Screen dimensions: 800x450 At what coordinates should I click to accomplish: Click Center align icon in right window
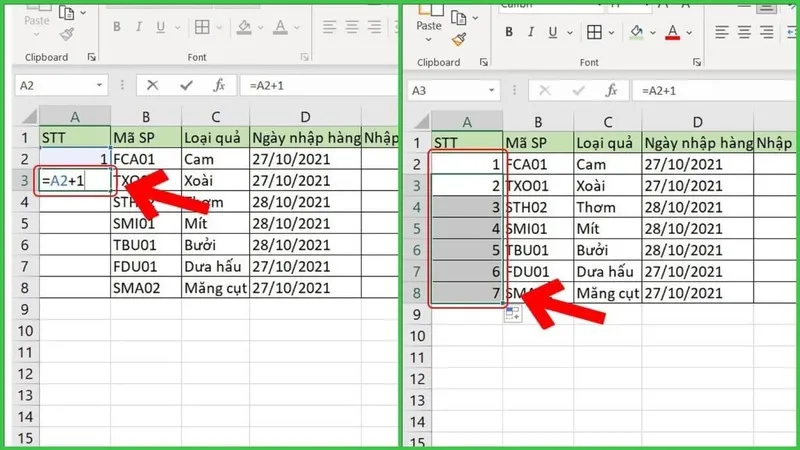[x=744, y=32]
